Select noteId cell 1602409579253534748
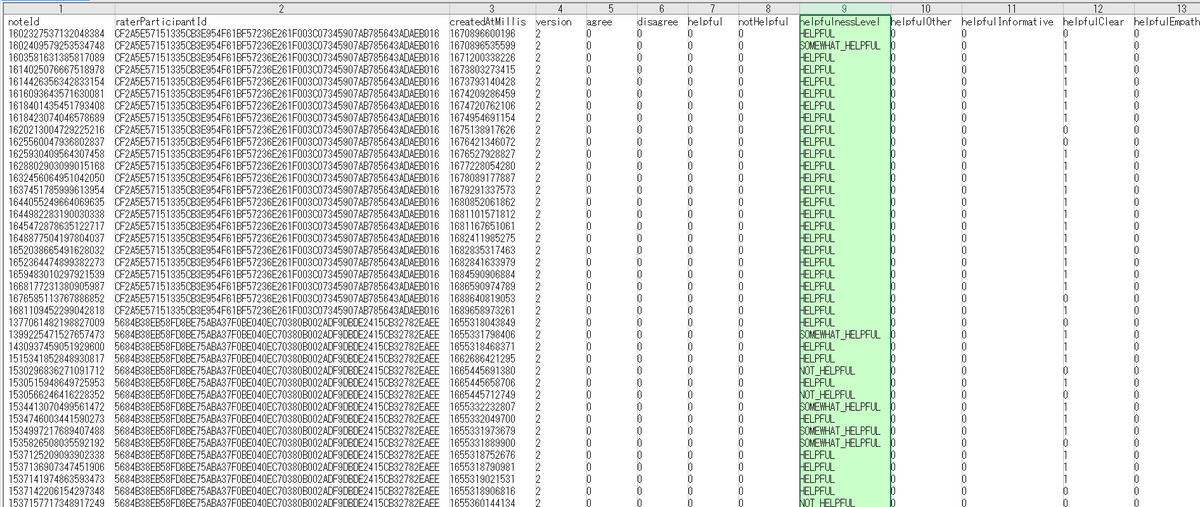The image size is (1200, 507). tap(57, 45)
